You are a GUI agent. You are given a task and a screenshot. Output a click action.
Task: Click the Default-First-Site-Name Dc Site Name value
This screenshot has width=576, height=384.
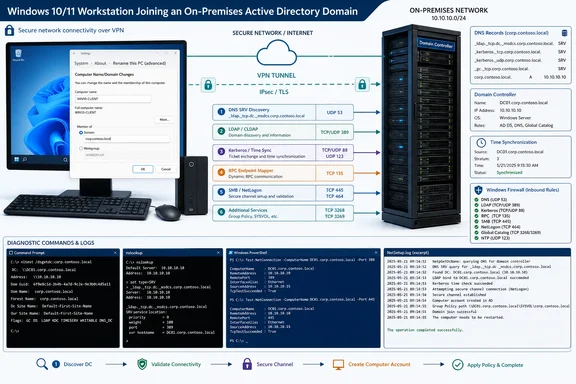click(x=66, y=306)
